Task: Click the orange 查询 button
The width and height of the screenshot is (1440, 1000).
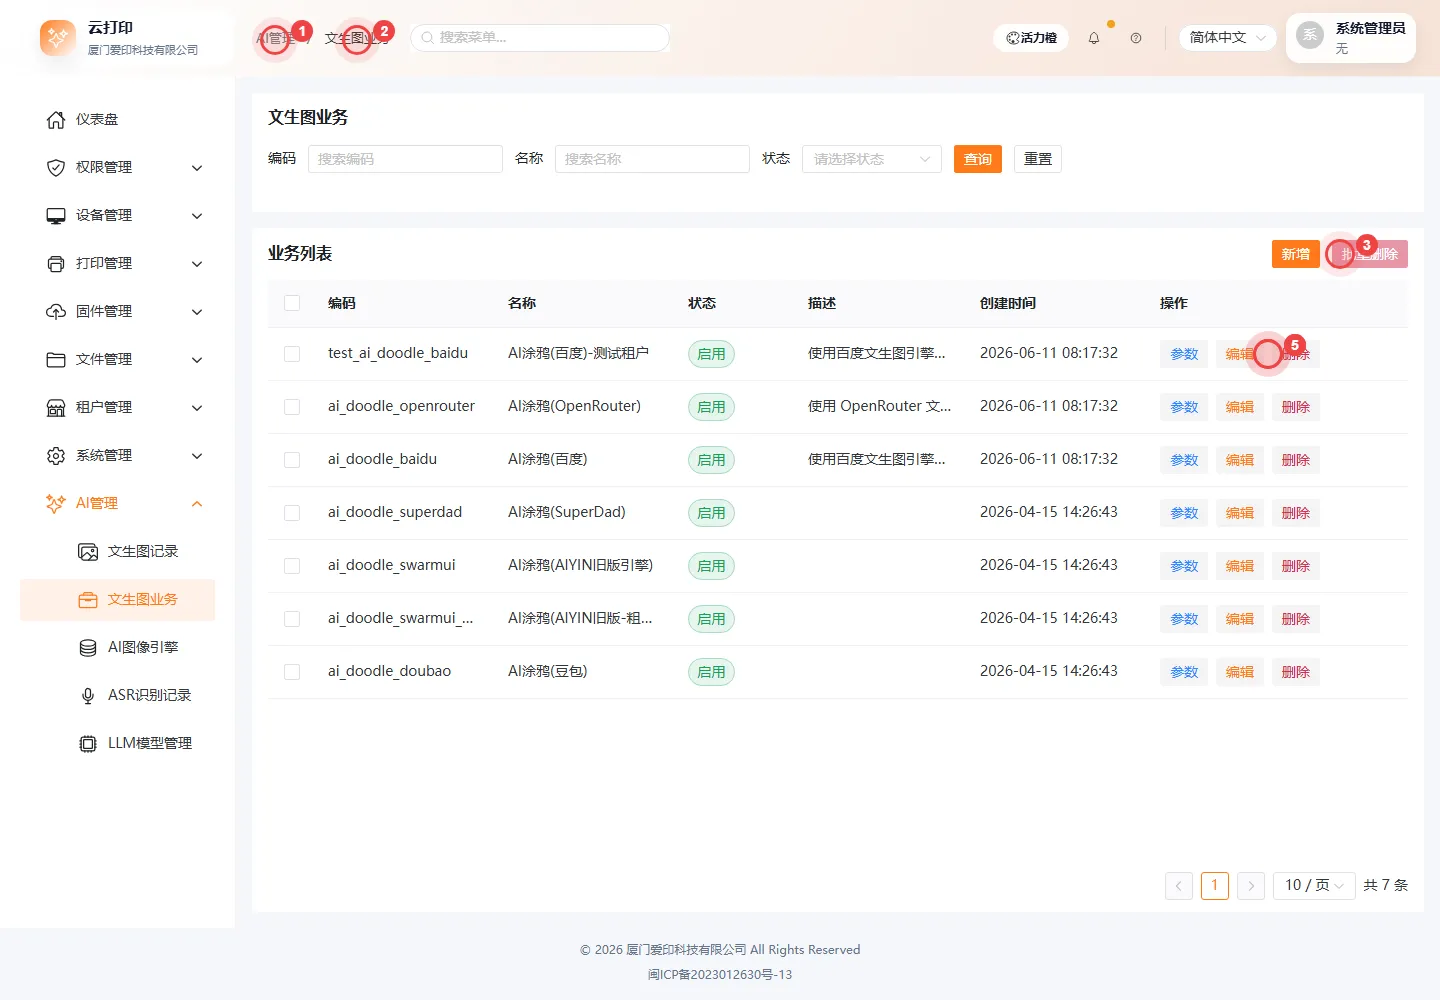Action: [978, 159]
